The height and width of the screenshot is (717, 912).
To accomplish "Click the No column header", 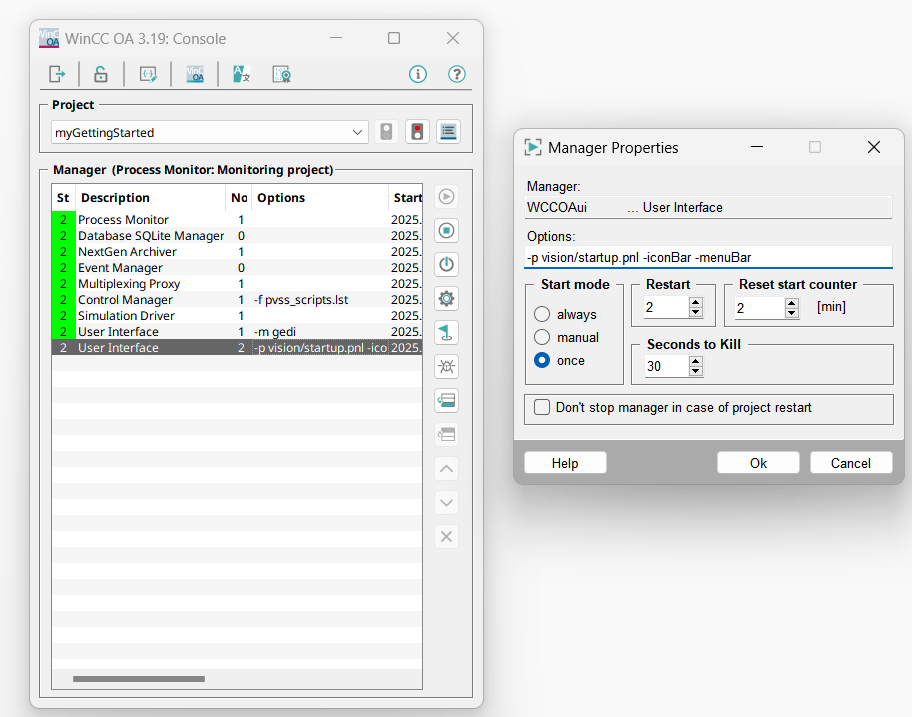I will pyautogui.click(x=238, y=198).
